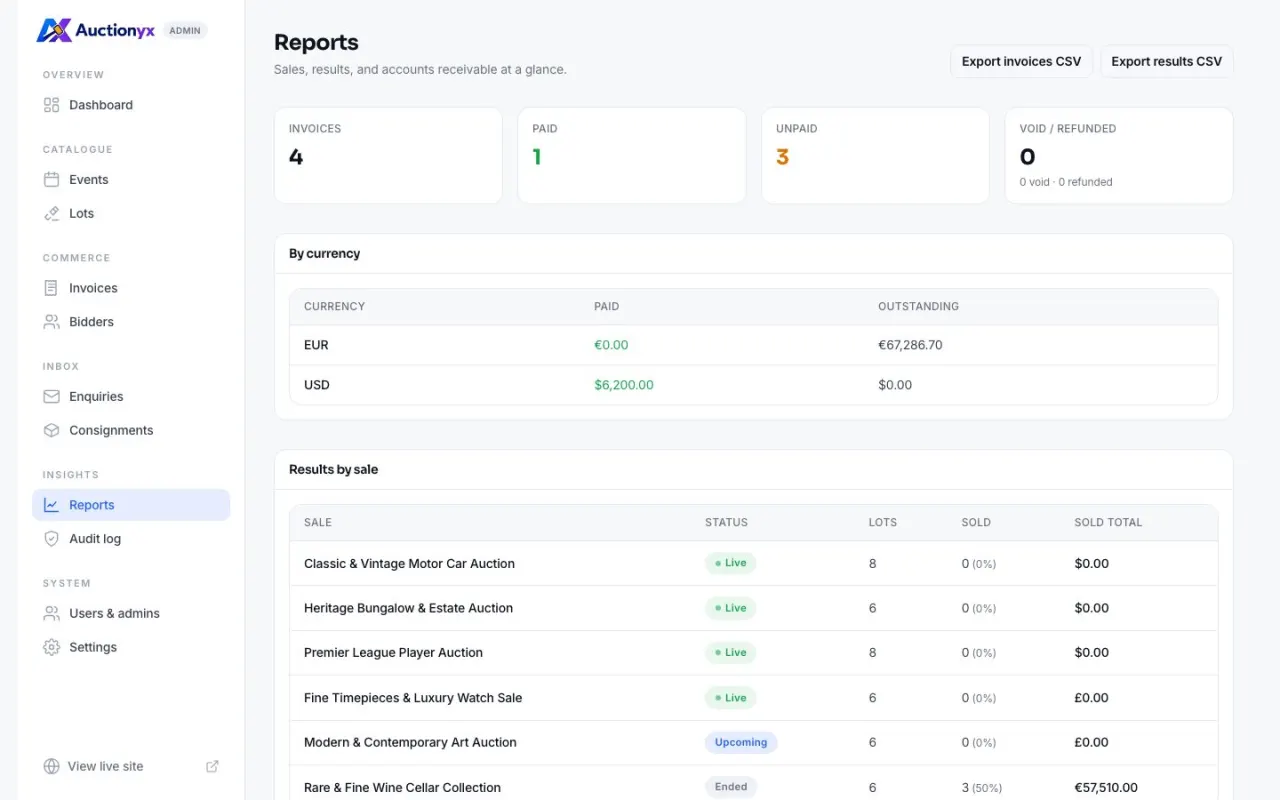
Task: Click the Settings gear icon
Action: coord(52,648)
